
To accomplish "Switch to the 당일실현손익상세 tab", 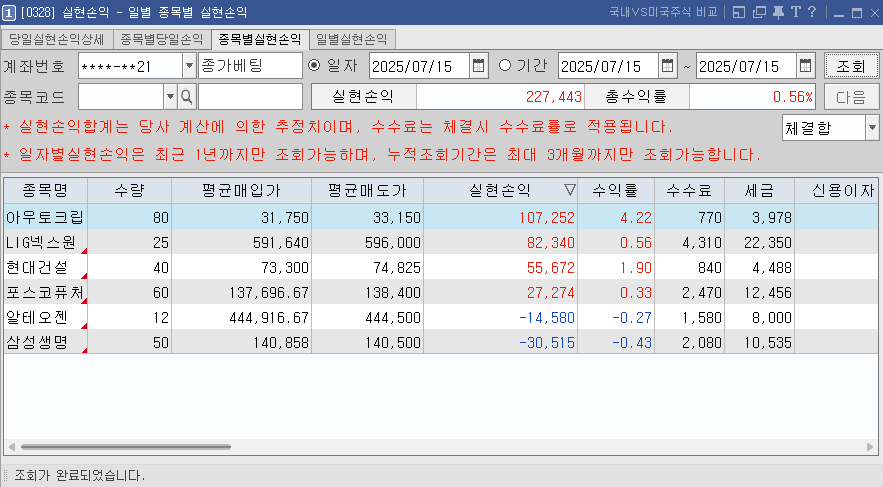I will 56,39.
